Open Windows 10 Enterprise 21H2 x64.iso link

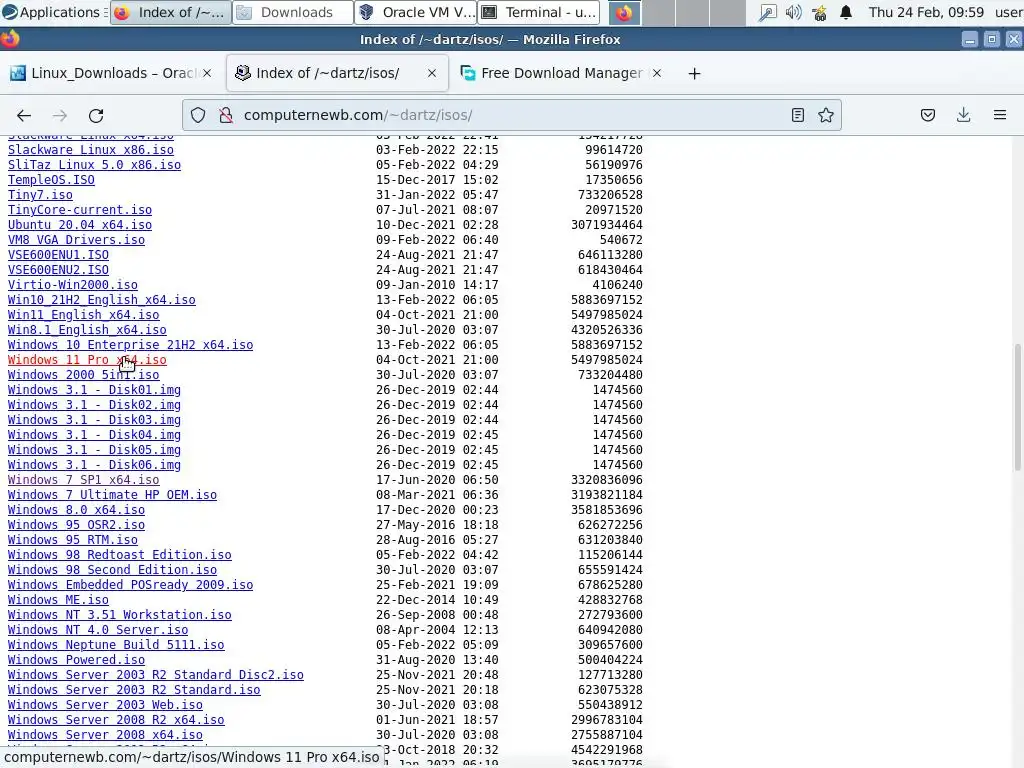coord(131,345)
